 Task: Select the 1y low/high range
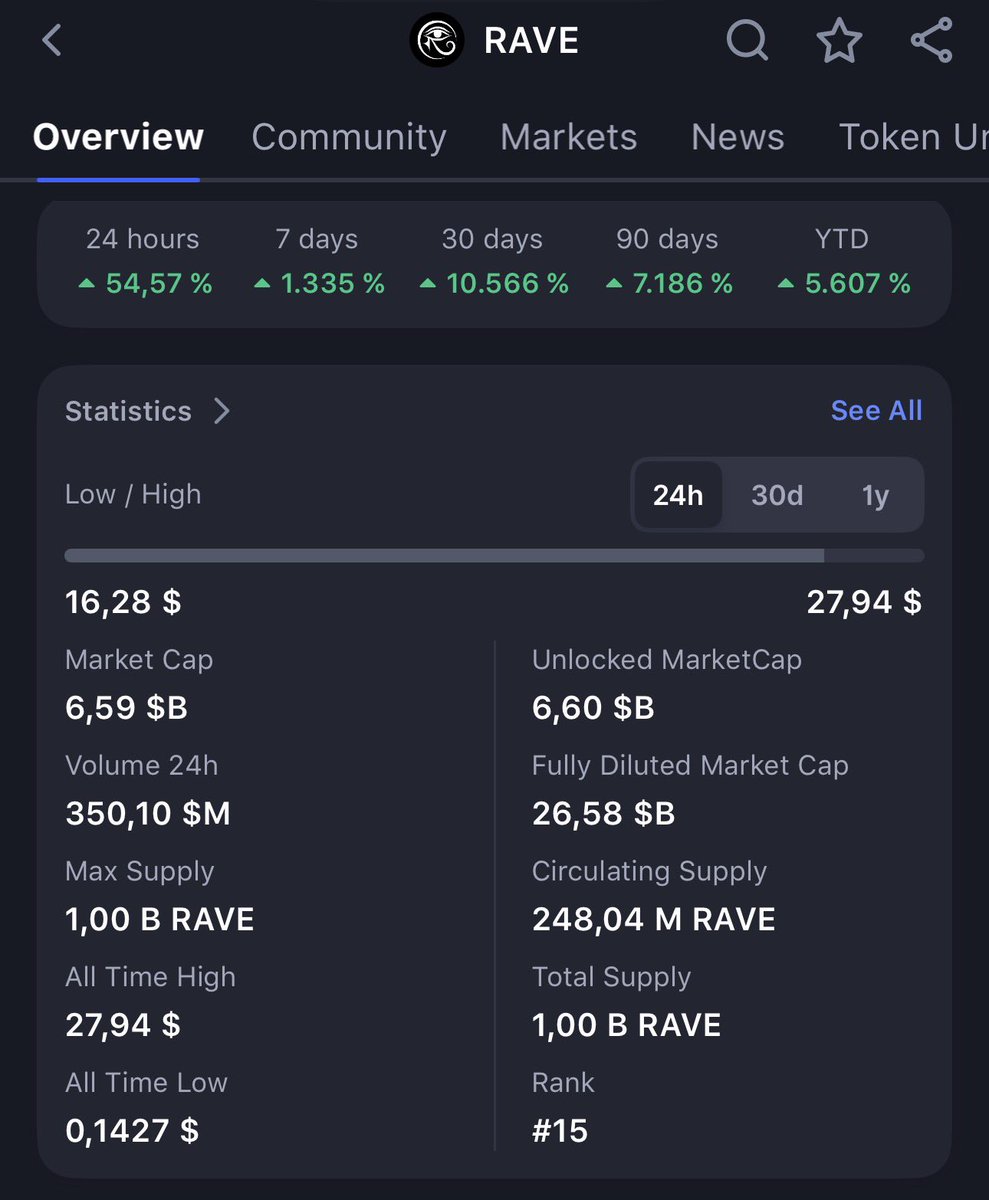(875, 495)
